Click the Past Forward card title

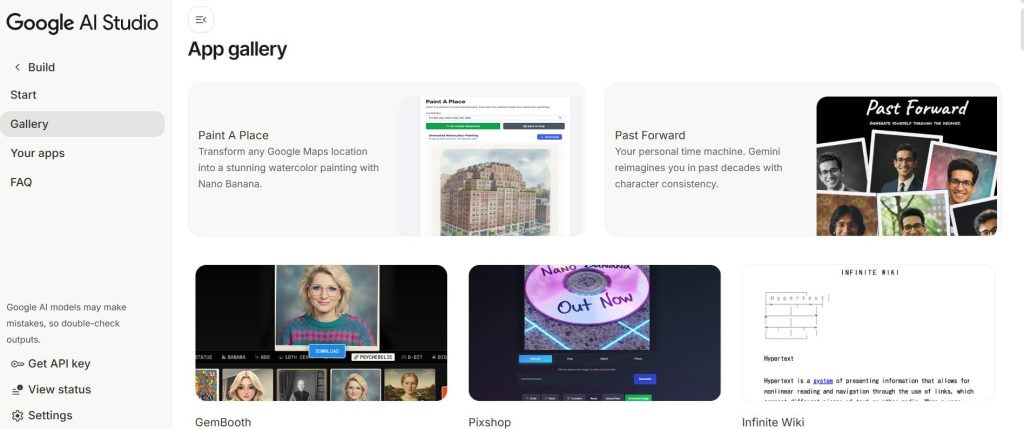tap(650, 135)
